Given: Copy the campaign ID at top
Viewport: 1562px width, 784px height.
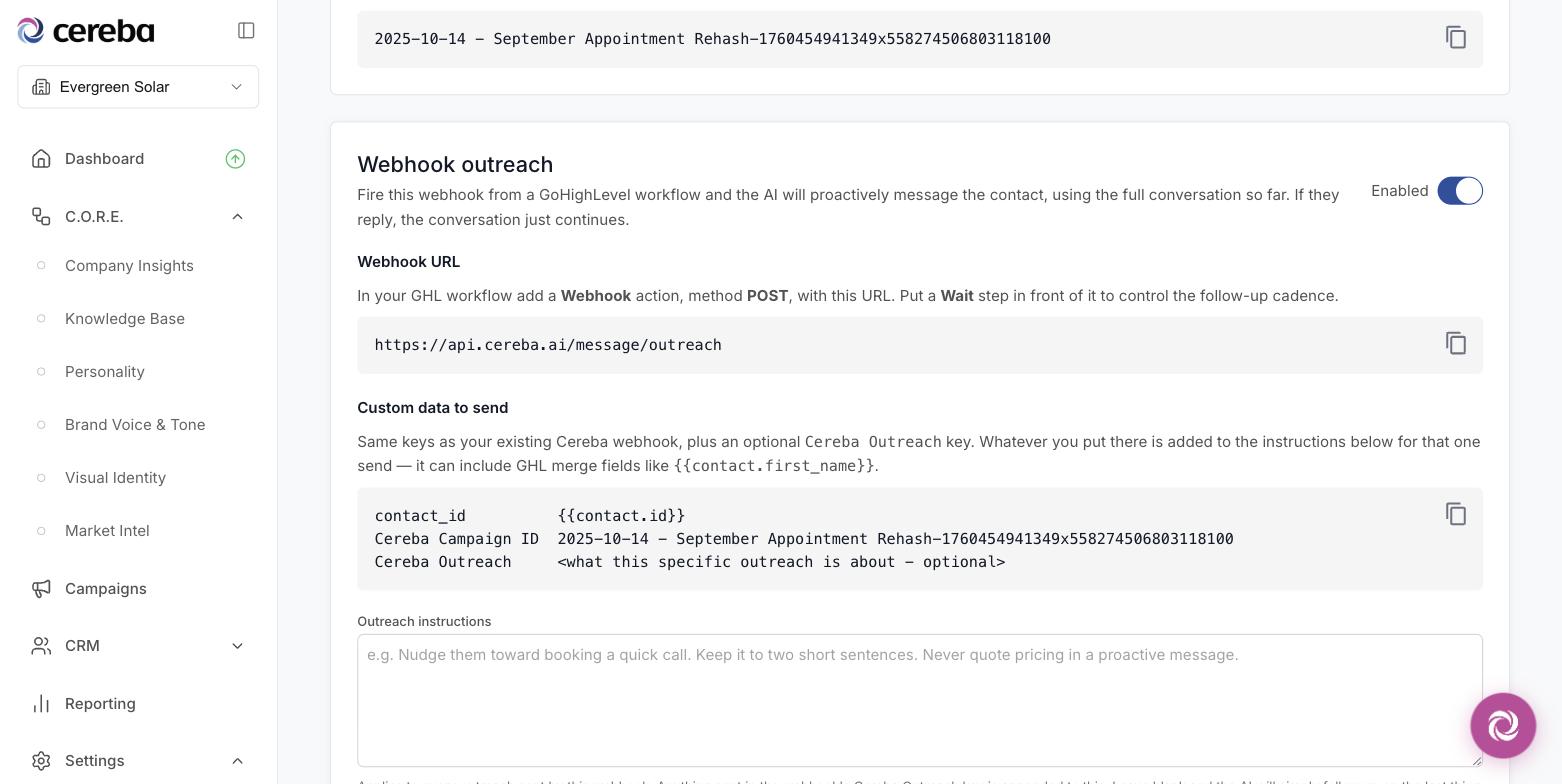Looking at the screenshot, I should click(1456, 38).
